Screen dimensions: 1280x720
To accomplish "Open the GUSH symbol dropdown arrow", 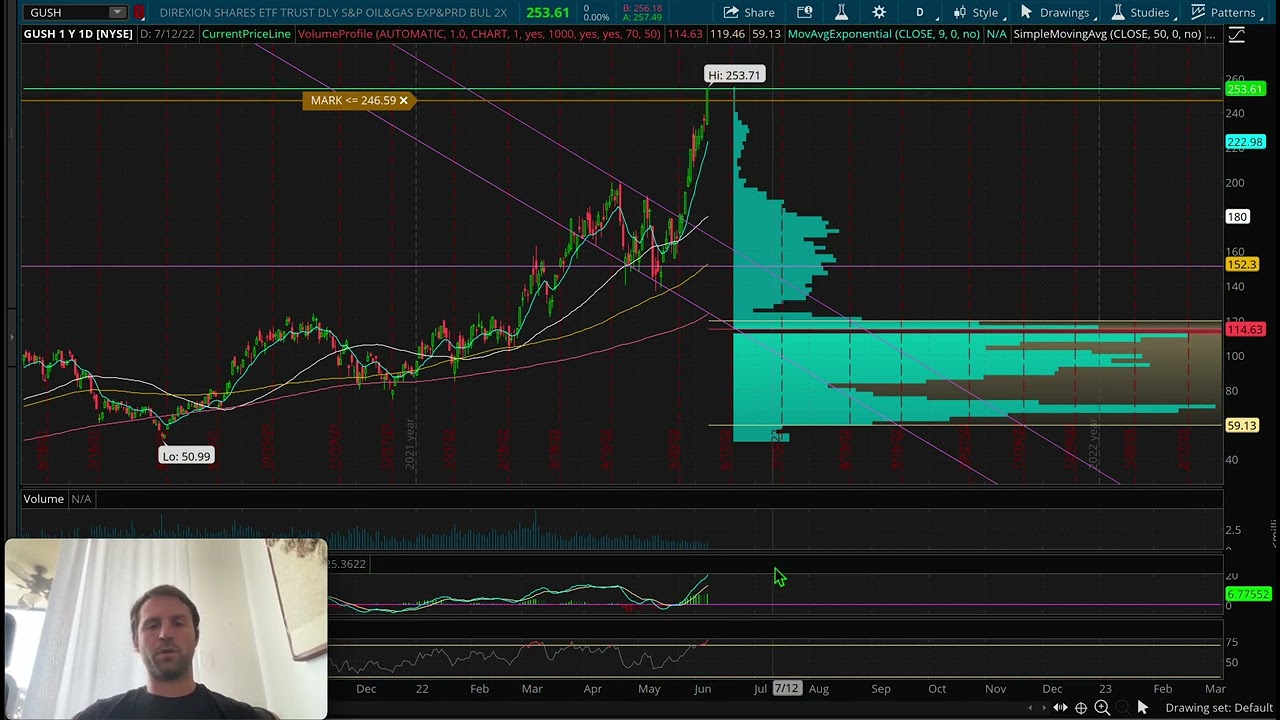I will pos(117,12).
